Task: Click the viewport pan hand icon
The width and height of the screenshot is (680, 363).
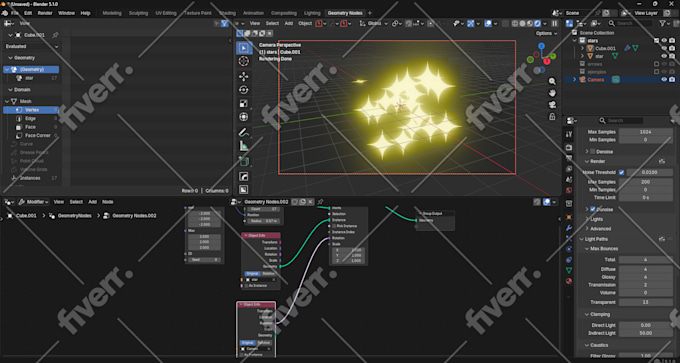Action: (552, 93)
